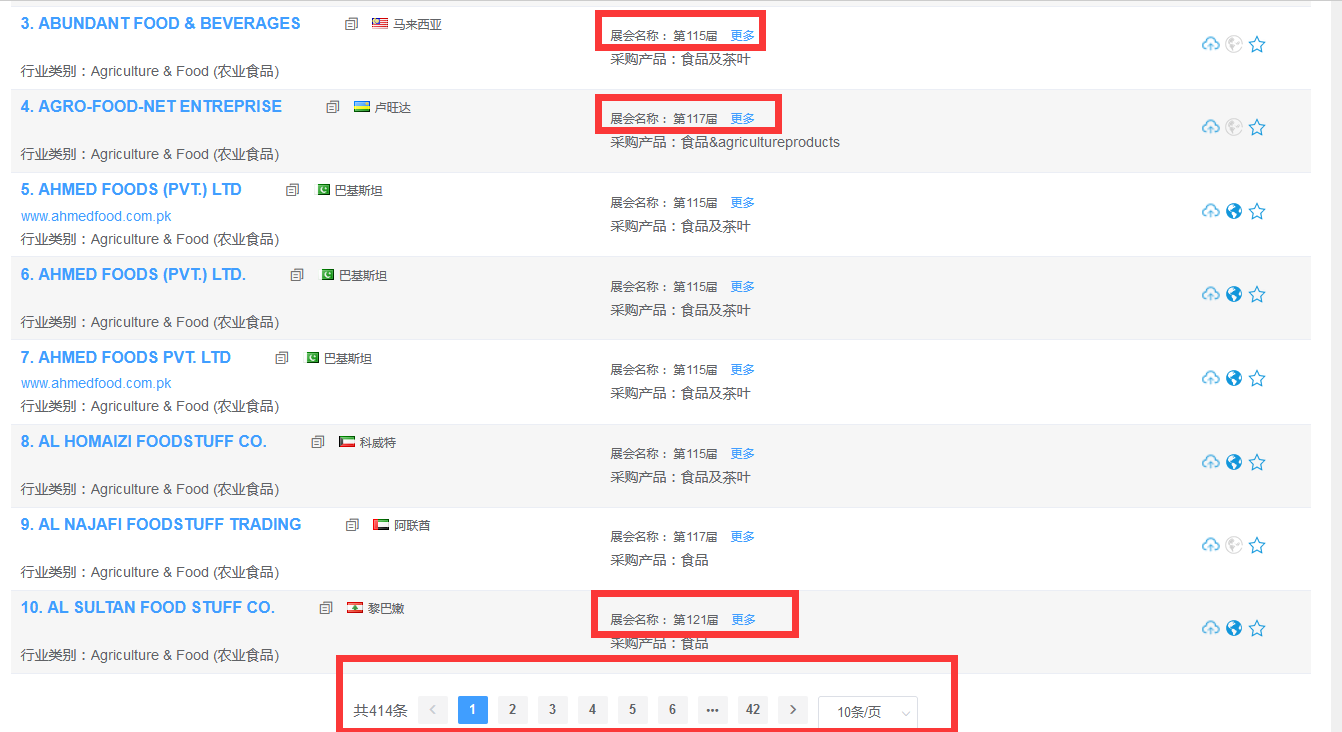Screen dimensions: 1342x732
Task: Expand 更多 in AL HOMAIZI FOODSTUFF CO. row
Action: 742,453
